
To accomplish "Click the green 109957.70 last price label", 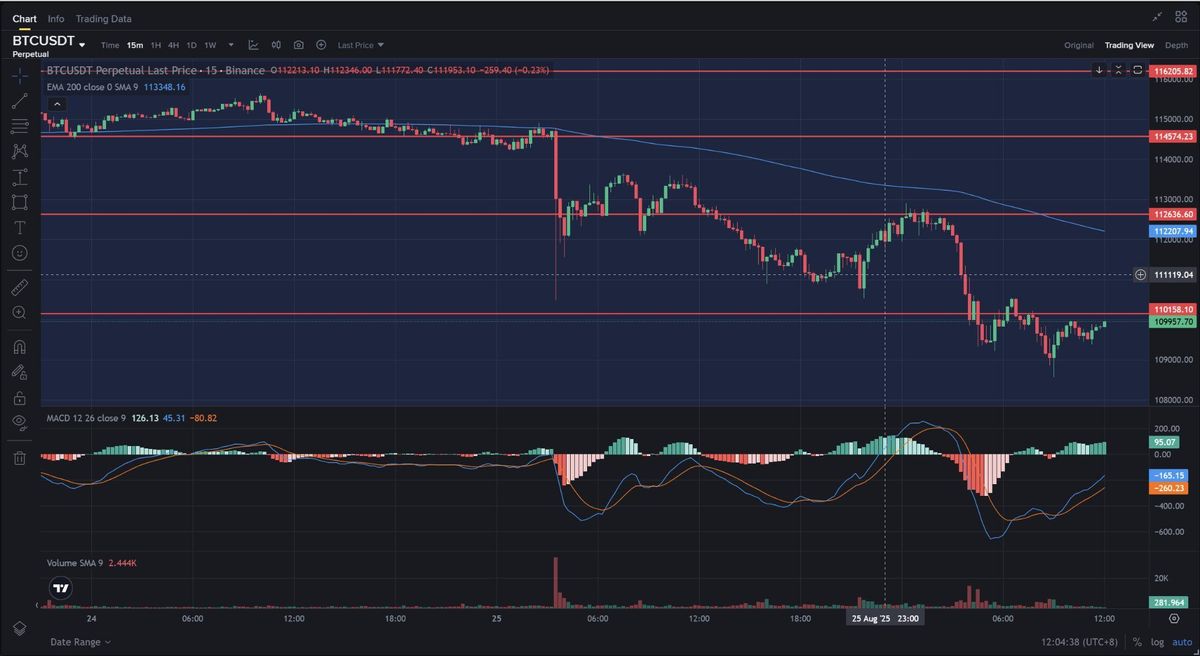I will coord(1173,322).
